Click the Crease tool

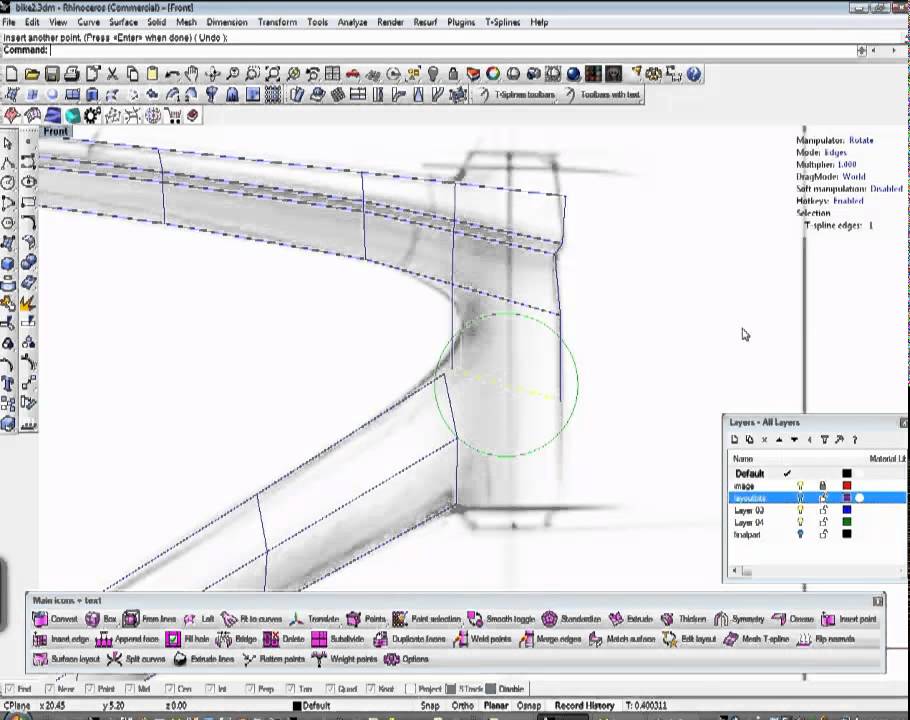tap(793, 619)
